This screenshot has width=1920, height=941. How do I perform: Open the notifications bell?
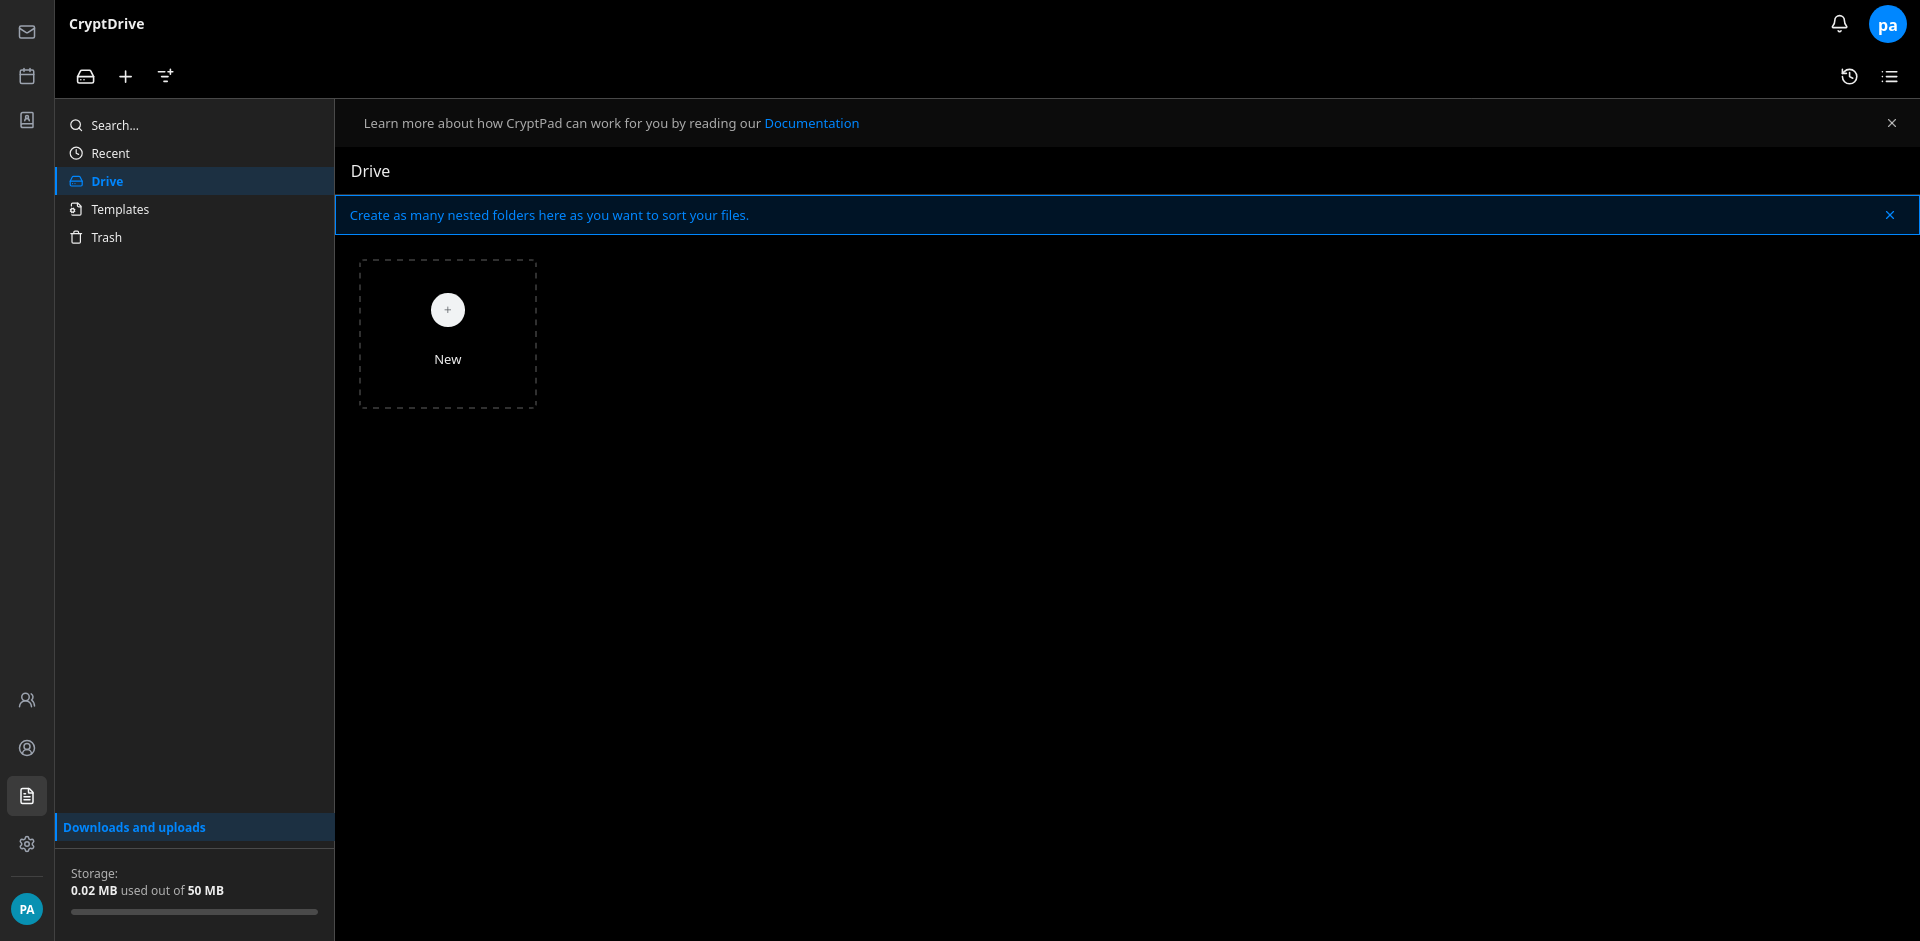click(x=1839, y=24)
